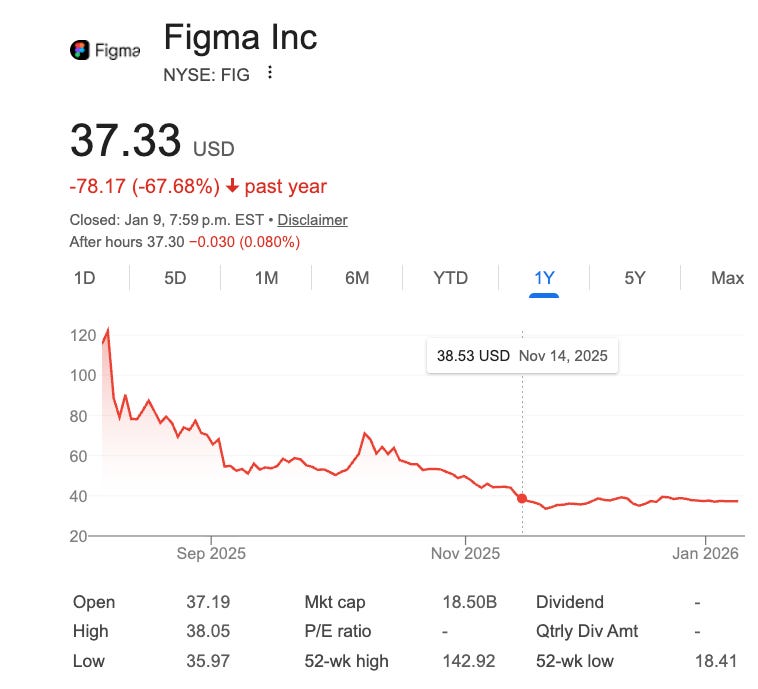Click the 52-wk high value 142.92
This screenshot has height=689, width=758.
tap(469, 661)
